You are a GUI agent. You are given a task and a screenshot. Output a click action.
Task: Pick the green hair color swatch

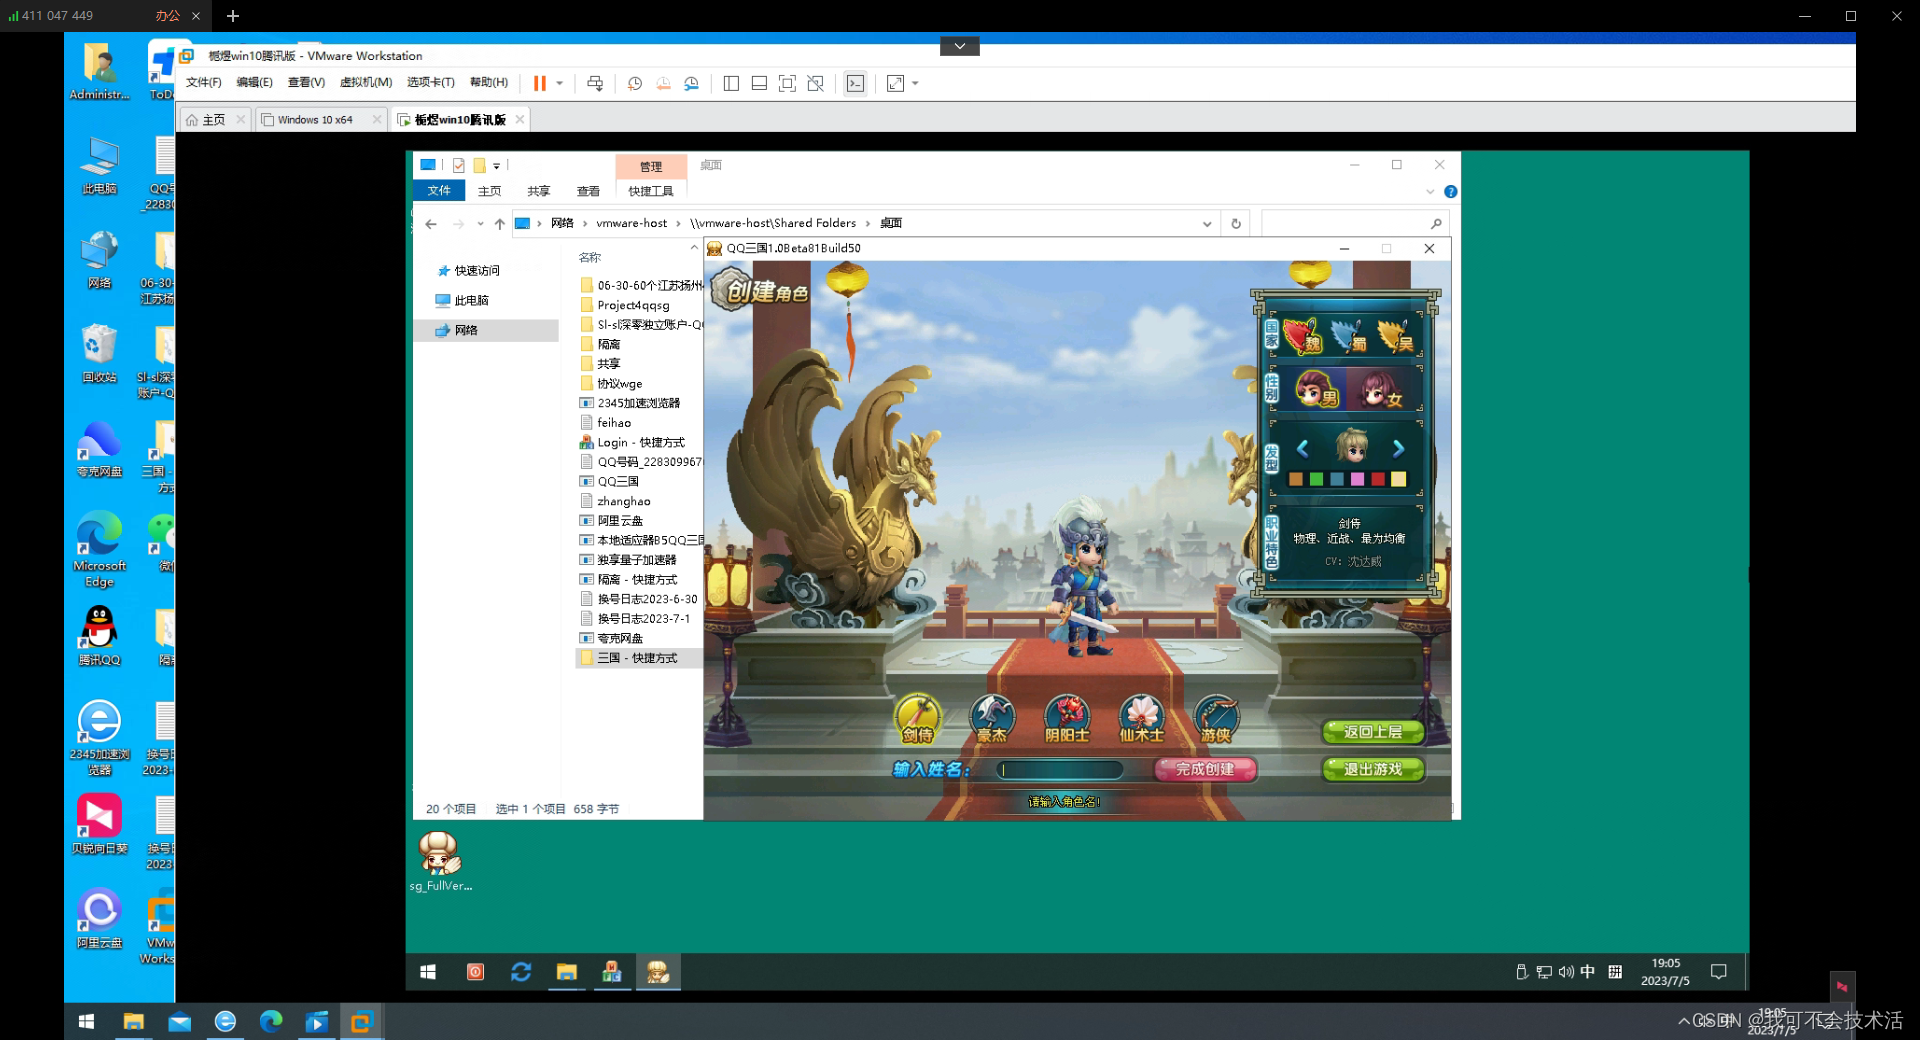click(1316, 480)
